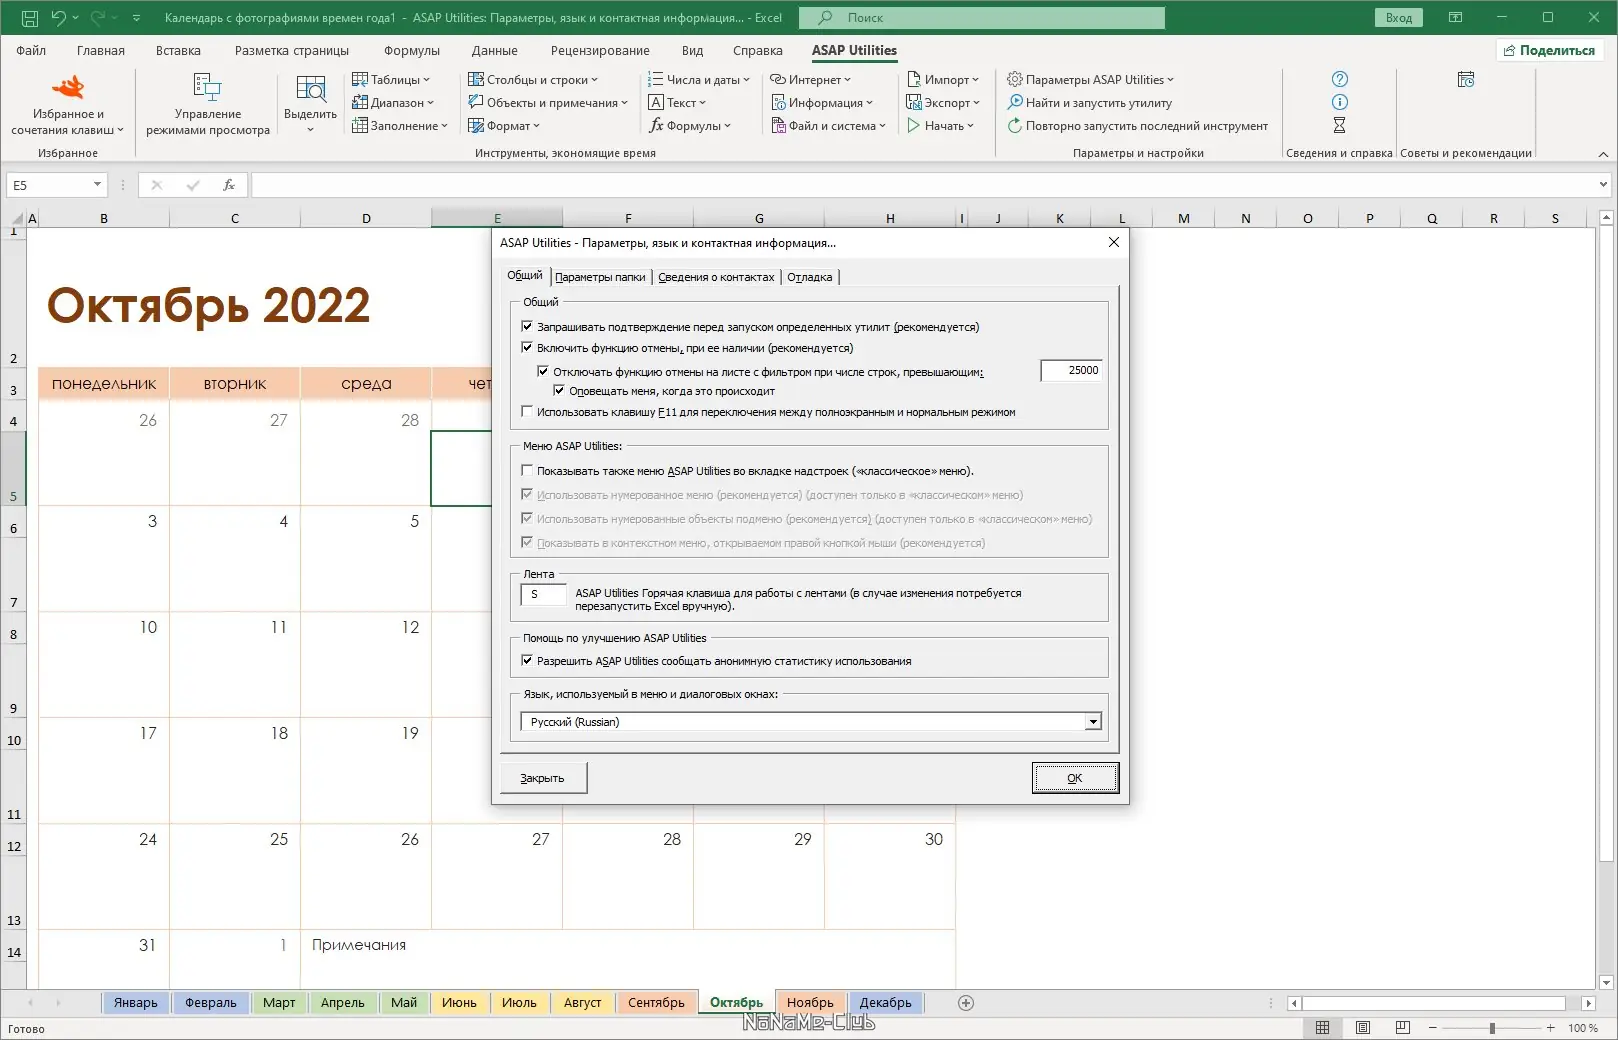Add a new sheet with plus icon
This screenshot has width=1618, height=1040.
pos(966,1003)
